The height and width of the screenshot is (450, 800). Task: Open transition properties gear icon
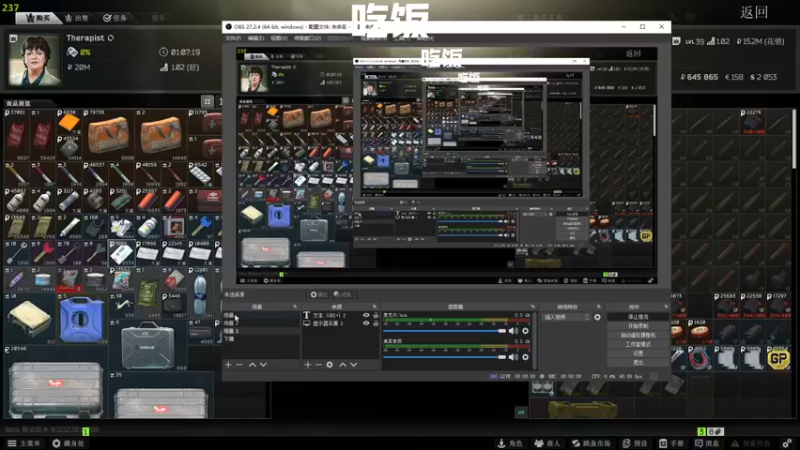tap(597, 317)
